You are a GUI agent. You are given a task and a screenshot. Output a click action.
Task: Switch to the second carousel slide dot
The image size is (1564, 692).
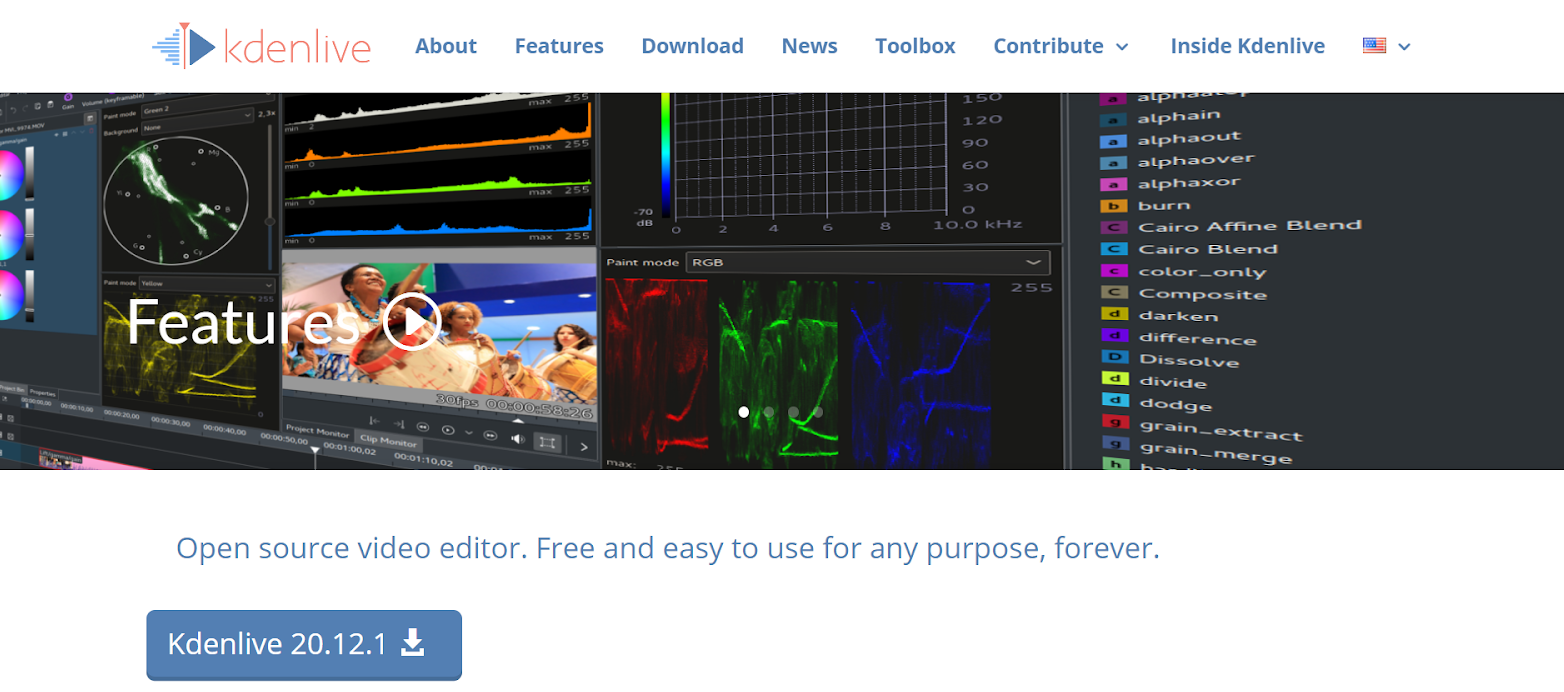coord(768,411)
